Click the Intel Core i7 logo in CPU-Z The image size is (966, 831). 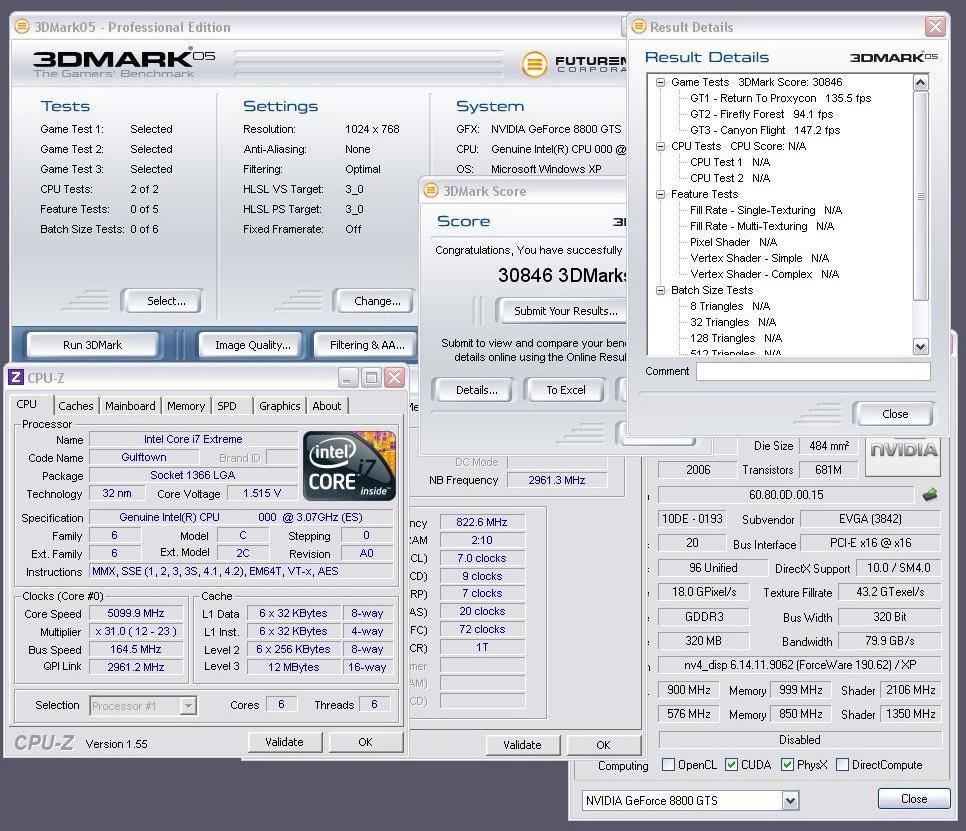tap(349, 466)
